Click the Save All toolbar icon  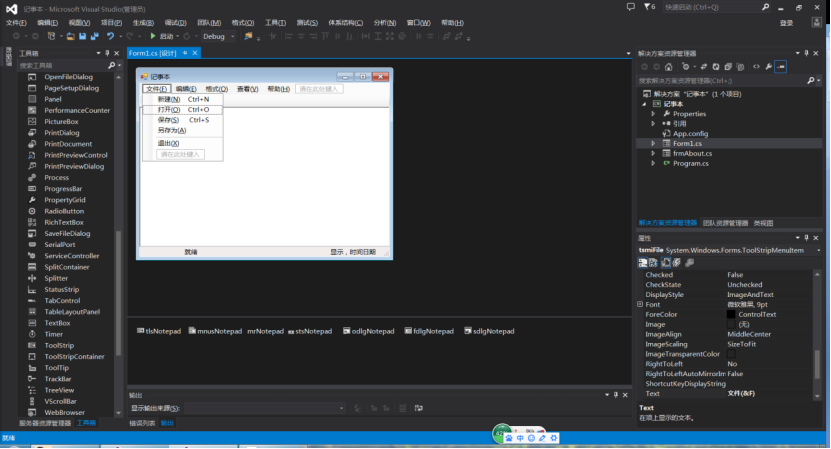click(95, 37)
